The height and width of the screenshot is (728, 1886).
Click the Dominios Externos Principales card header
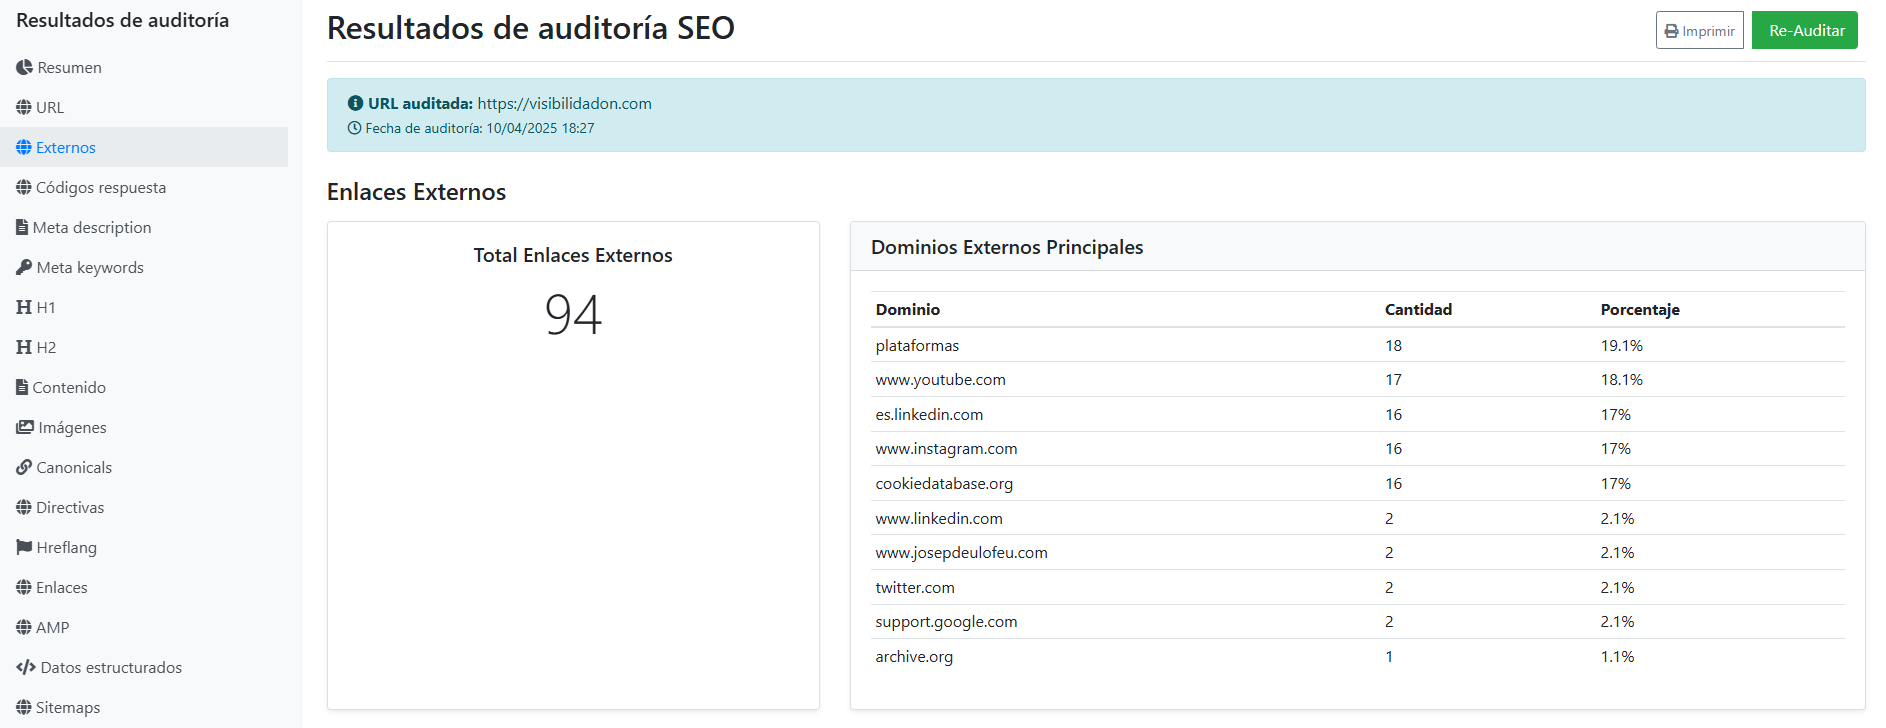[x=1358, y=247]
